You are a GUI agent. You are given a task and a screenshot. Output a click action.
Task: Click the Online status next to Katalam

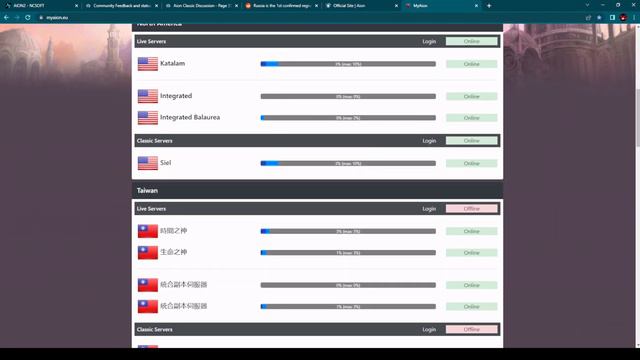(471, 64)
